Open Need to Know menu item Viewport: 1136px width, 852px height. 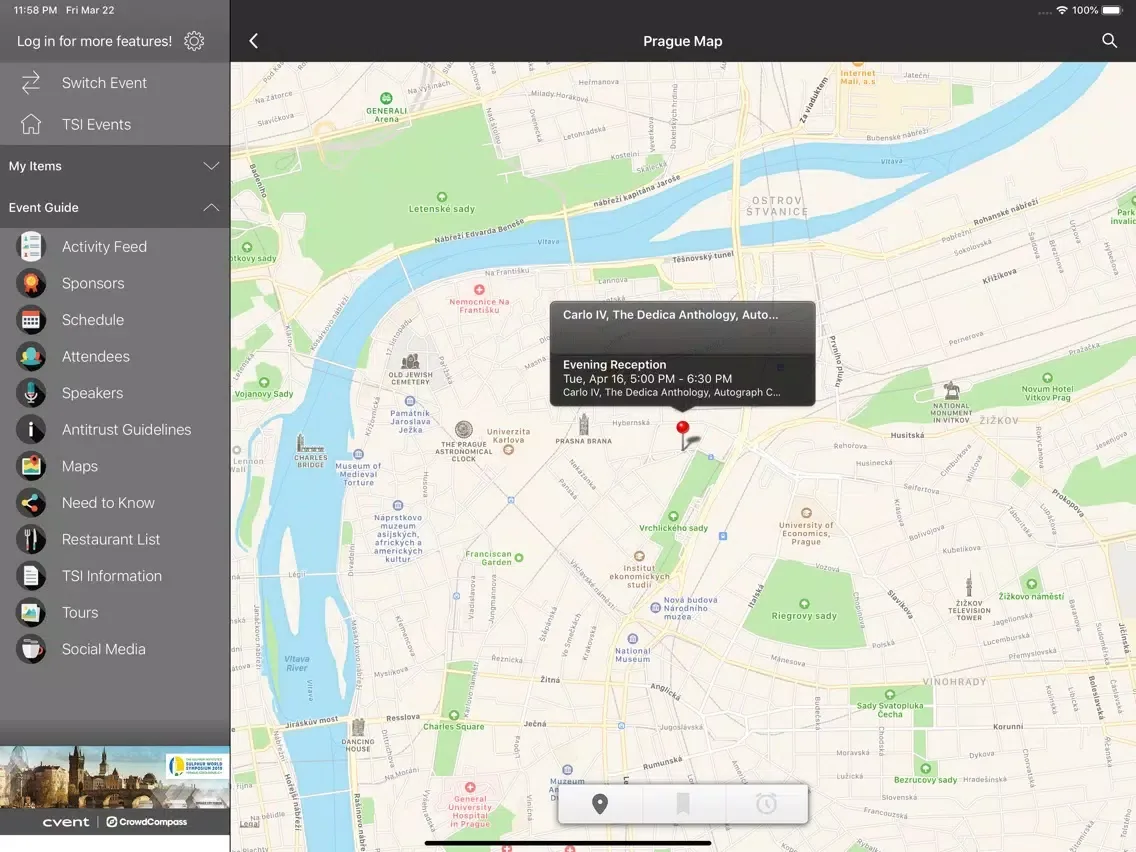click(115, 503)
